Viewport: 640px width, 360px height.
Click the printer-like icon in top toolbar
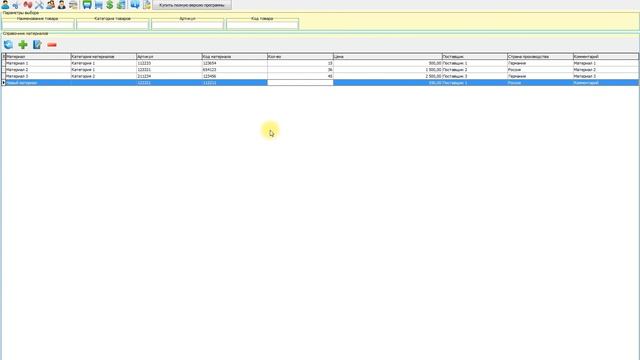(73, 4)
